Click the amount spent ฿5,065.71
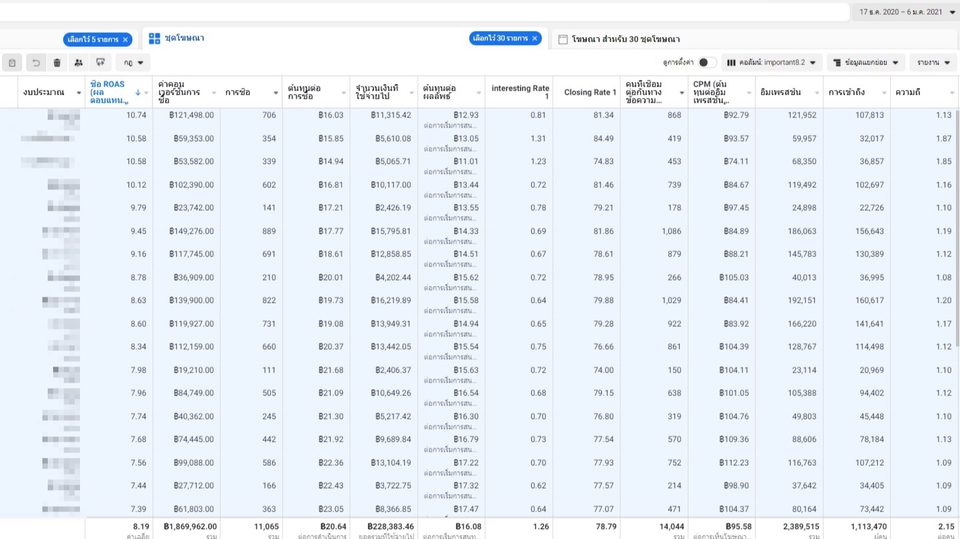The image size is (960, 539). click(x=392, y=162)
